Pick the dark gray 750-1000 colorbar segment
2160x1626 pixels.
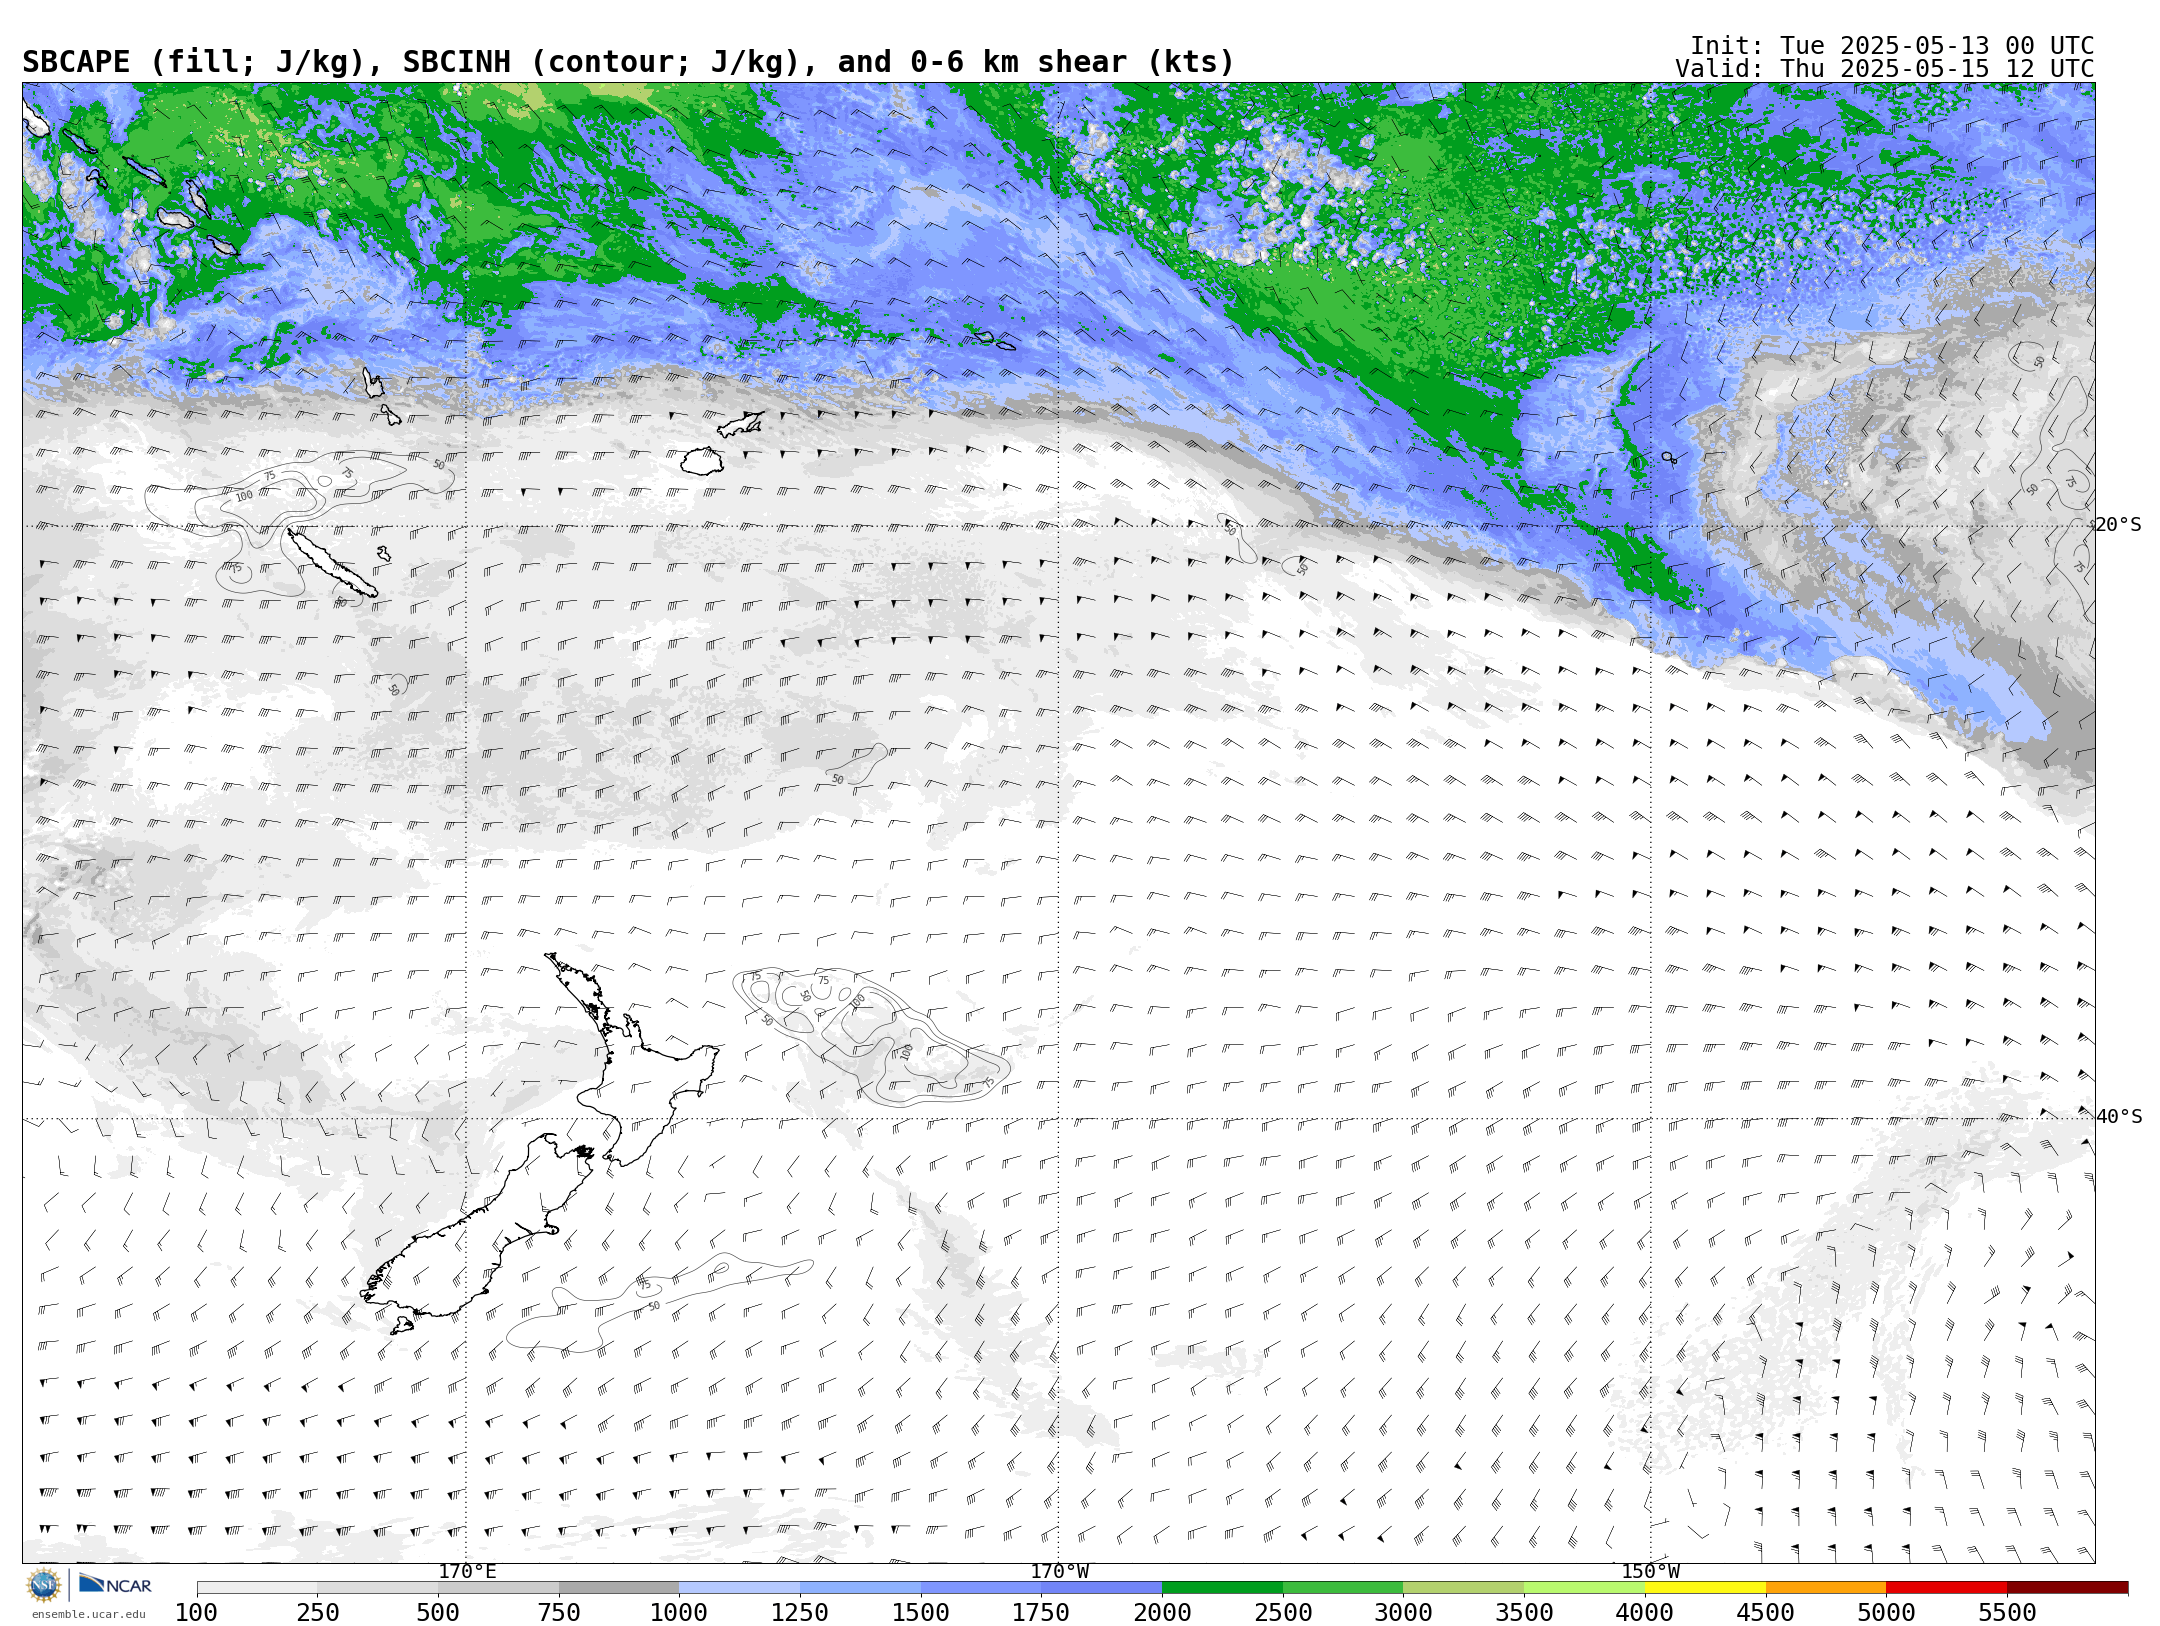pos(619,1587)
